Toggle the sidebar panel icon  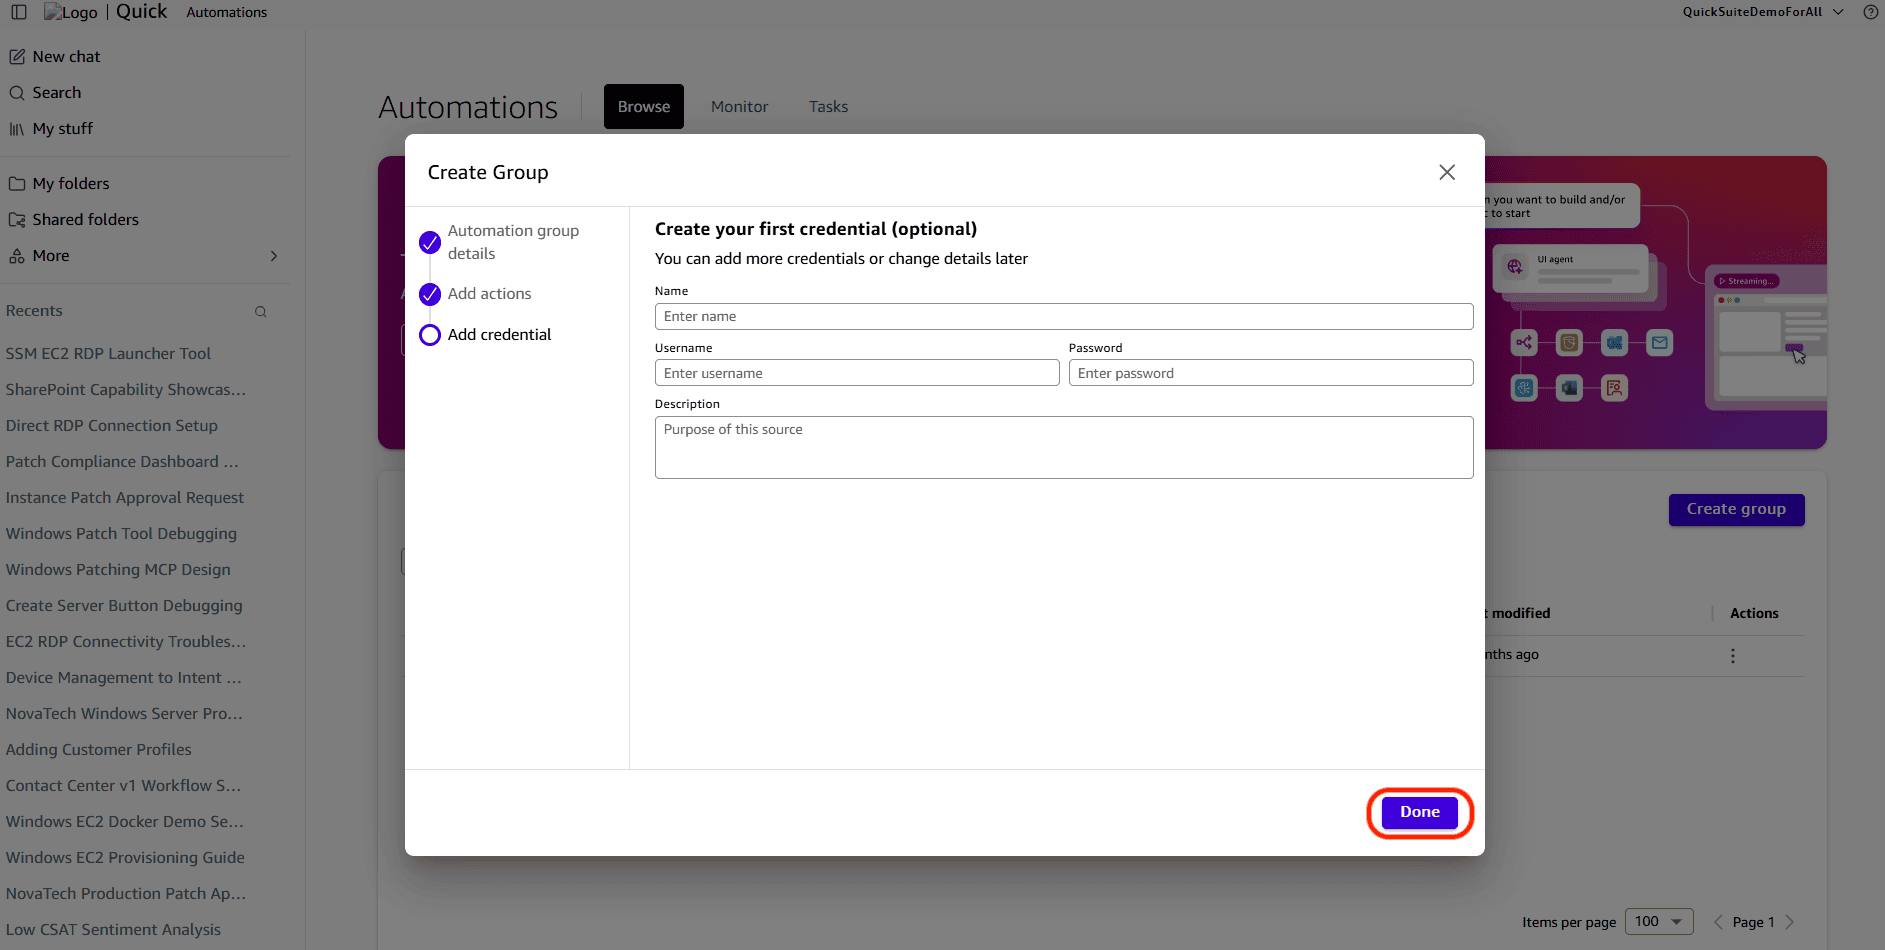click(x=19, y=12)
